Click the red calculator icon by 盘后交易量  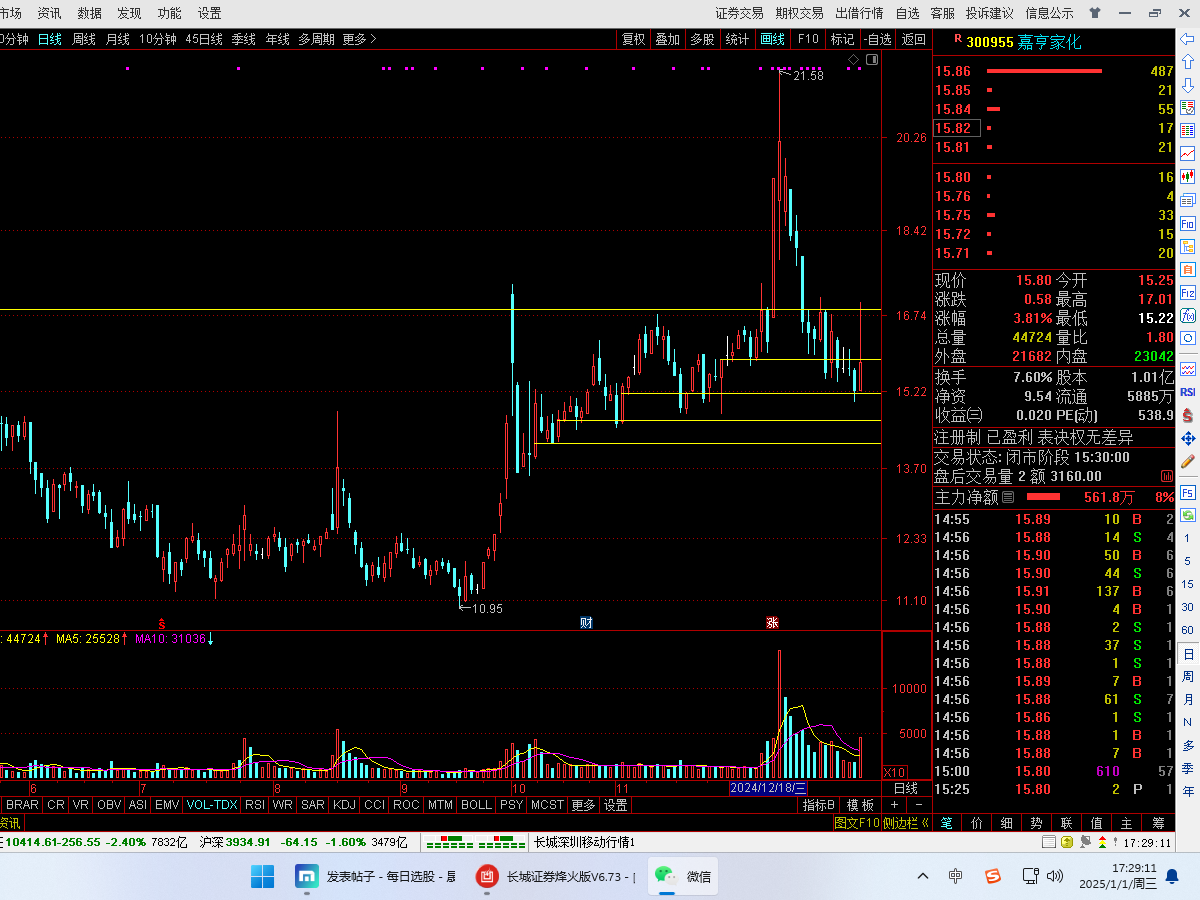click(1166, 477)
